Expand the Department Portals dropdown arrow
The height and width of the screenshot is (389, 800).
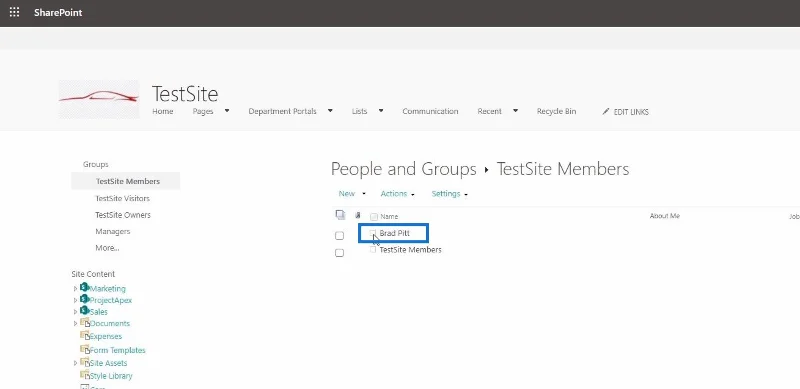[330, 111]
